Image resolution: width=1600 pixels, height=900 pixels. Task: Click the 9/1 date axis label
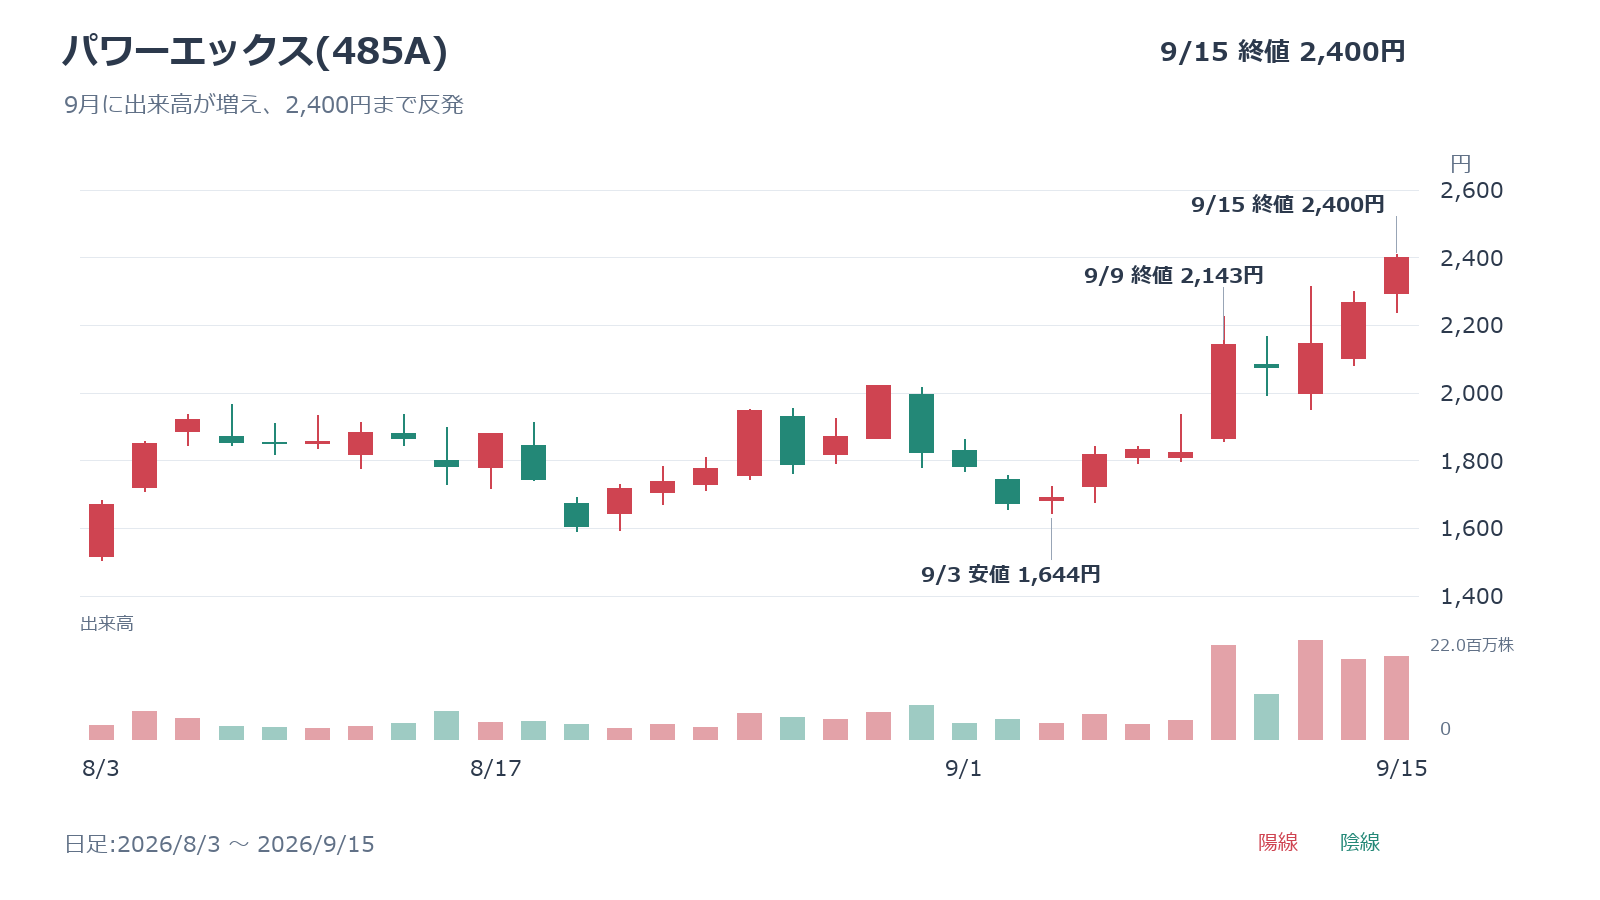[964, 768]
